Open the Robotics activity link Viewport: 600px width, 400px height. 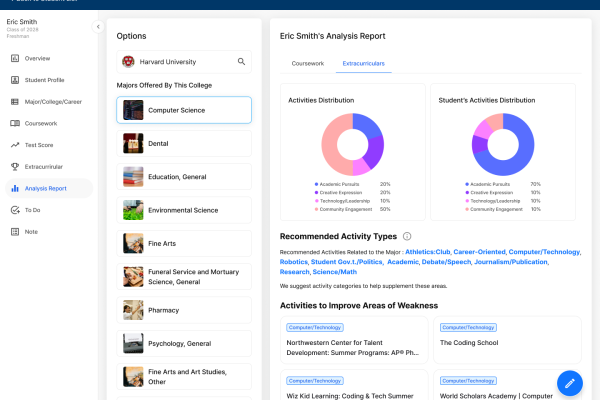[293, 262]
